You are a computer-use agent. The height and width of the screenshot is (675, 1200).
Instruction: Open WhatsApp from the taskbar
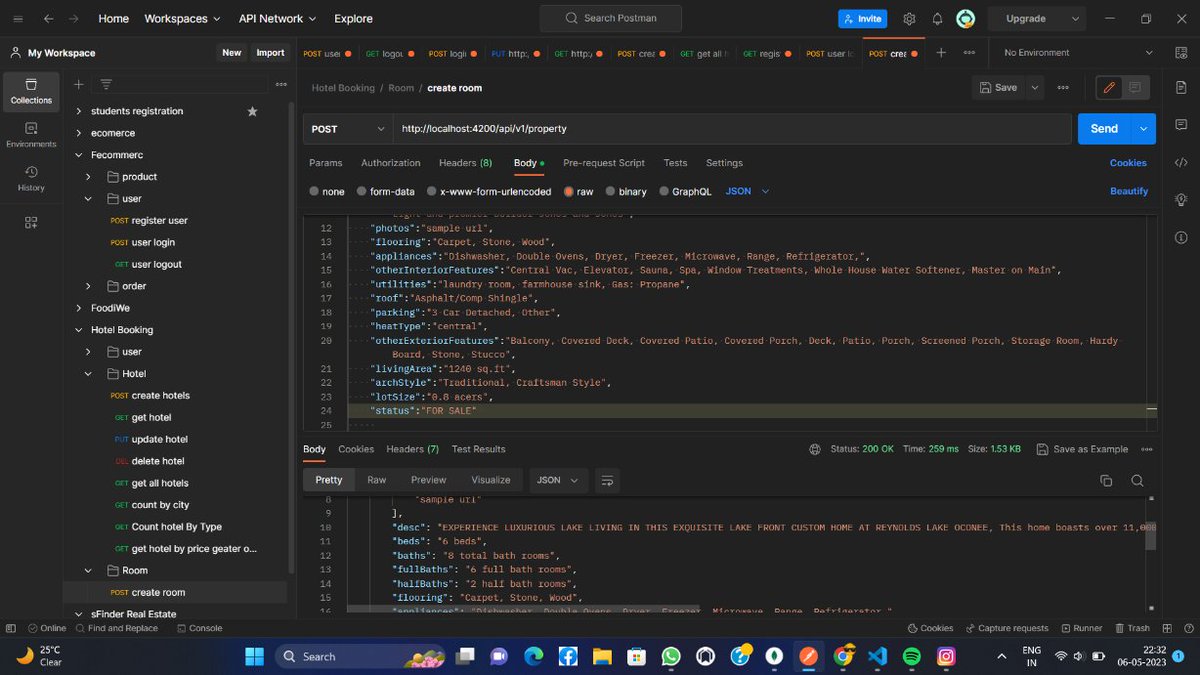(670, 656)
